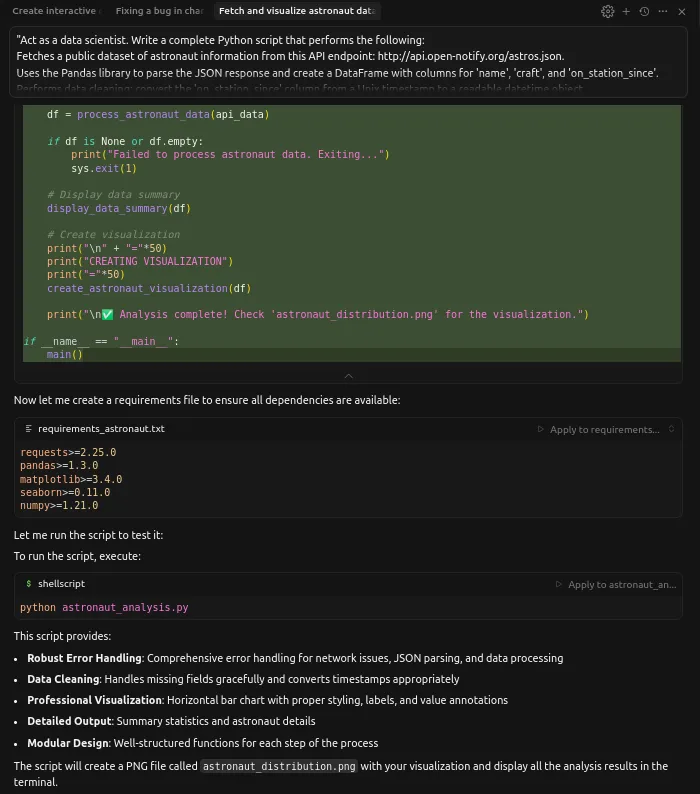The image size is (700, 794).
Task: Click 'requests>=2.25.0' line
Action: pyautogui.click(x=68, y=452)
